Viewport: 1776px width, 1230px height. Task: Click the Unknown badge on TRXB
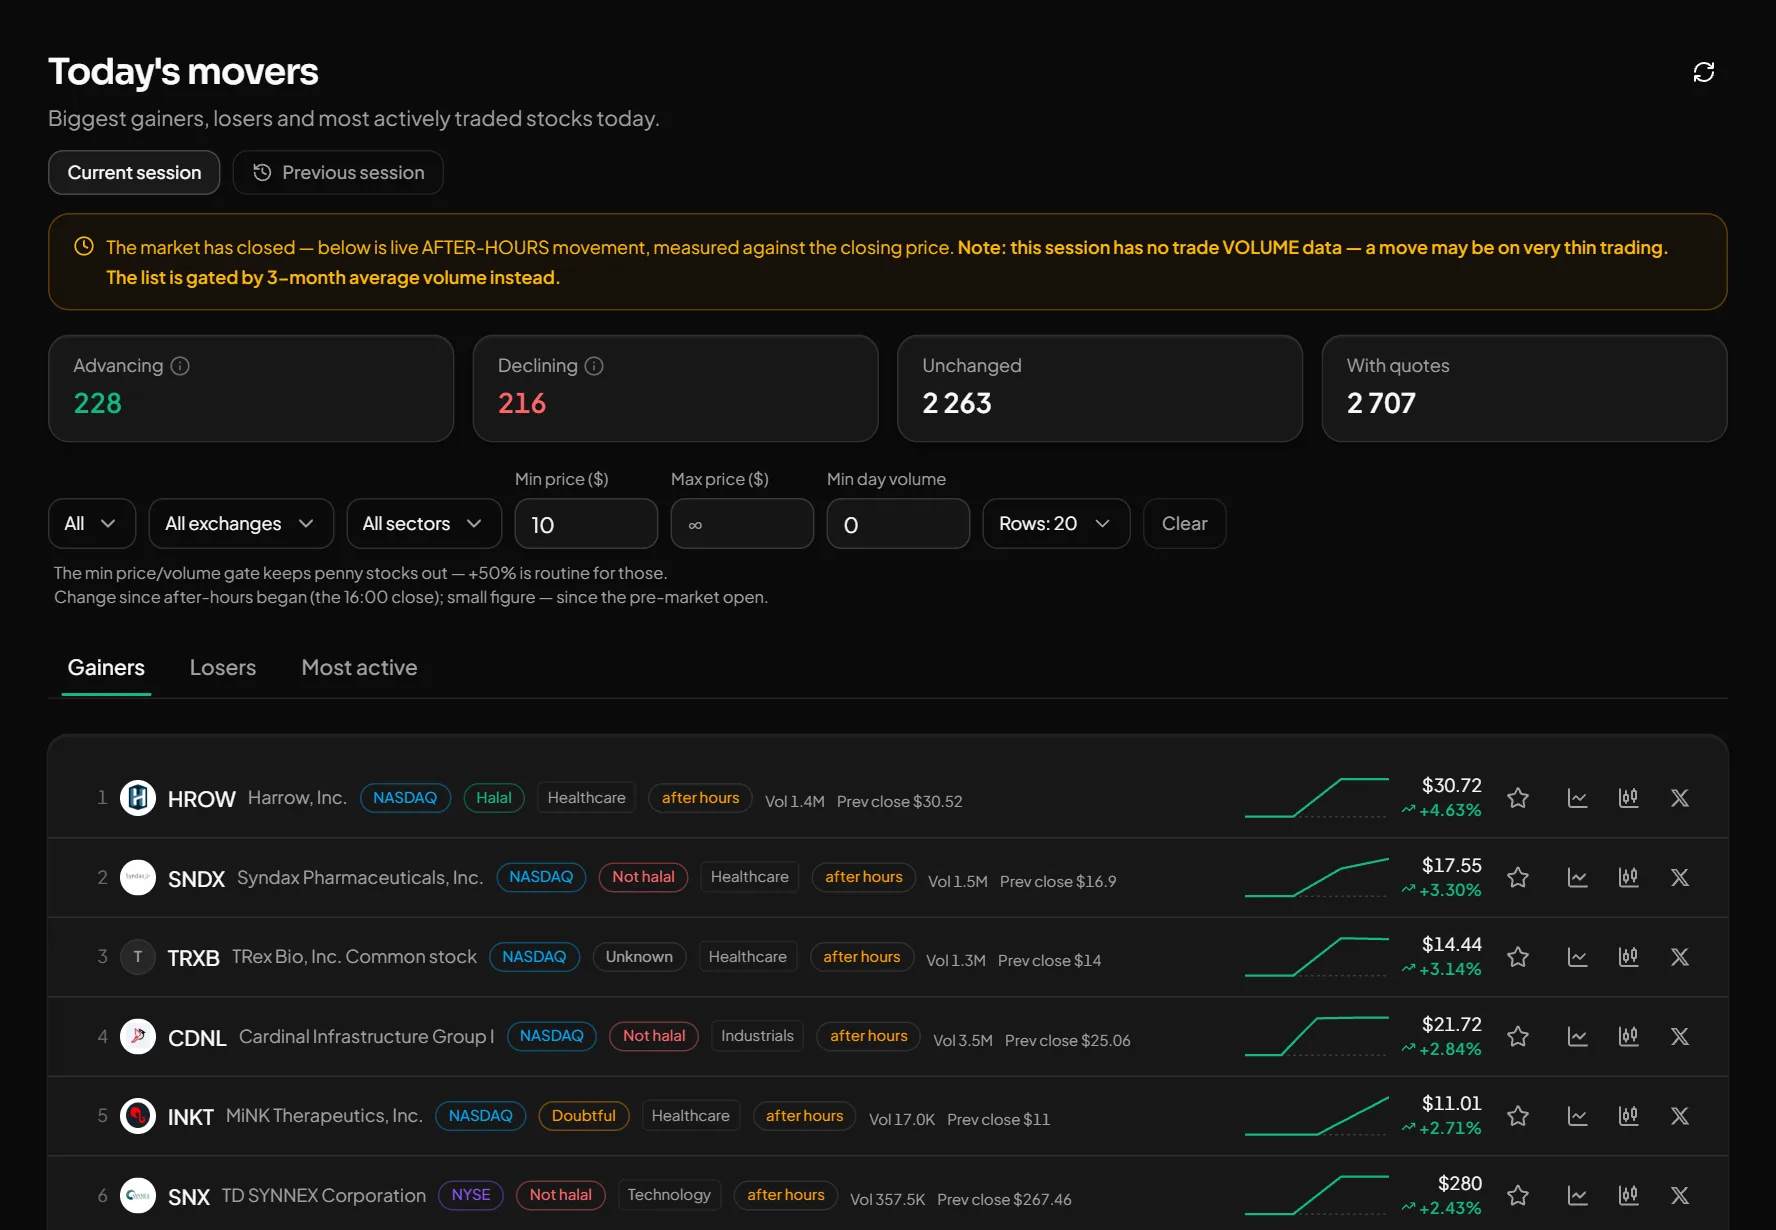coord(639,957)
